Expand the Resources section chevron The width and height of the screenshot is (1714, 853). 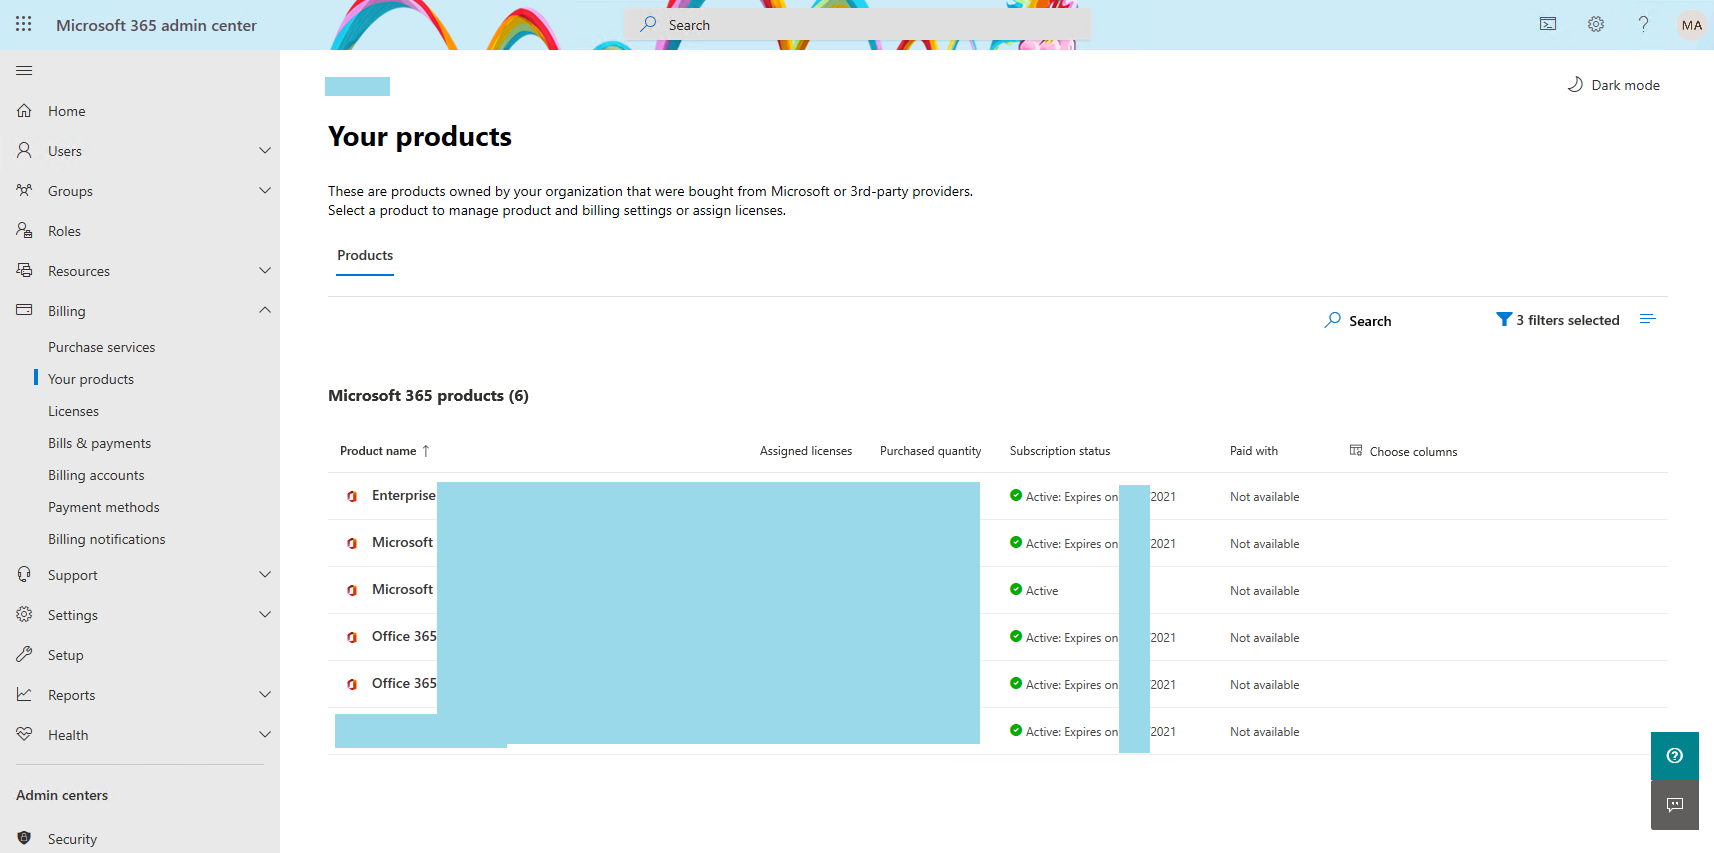[265, 271]
